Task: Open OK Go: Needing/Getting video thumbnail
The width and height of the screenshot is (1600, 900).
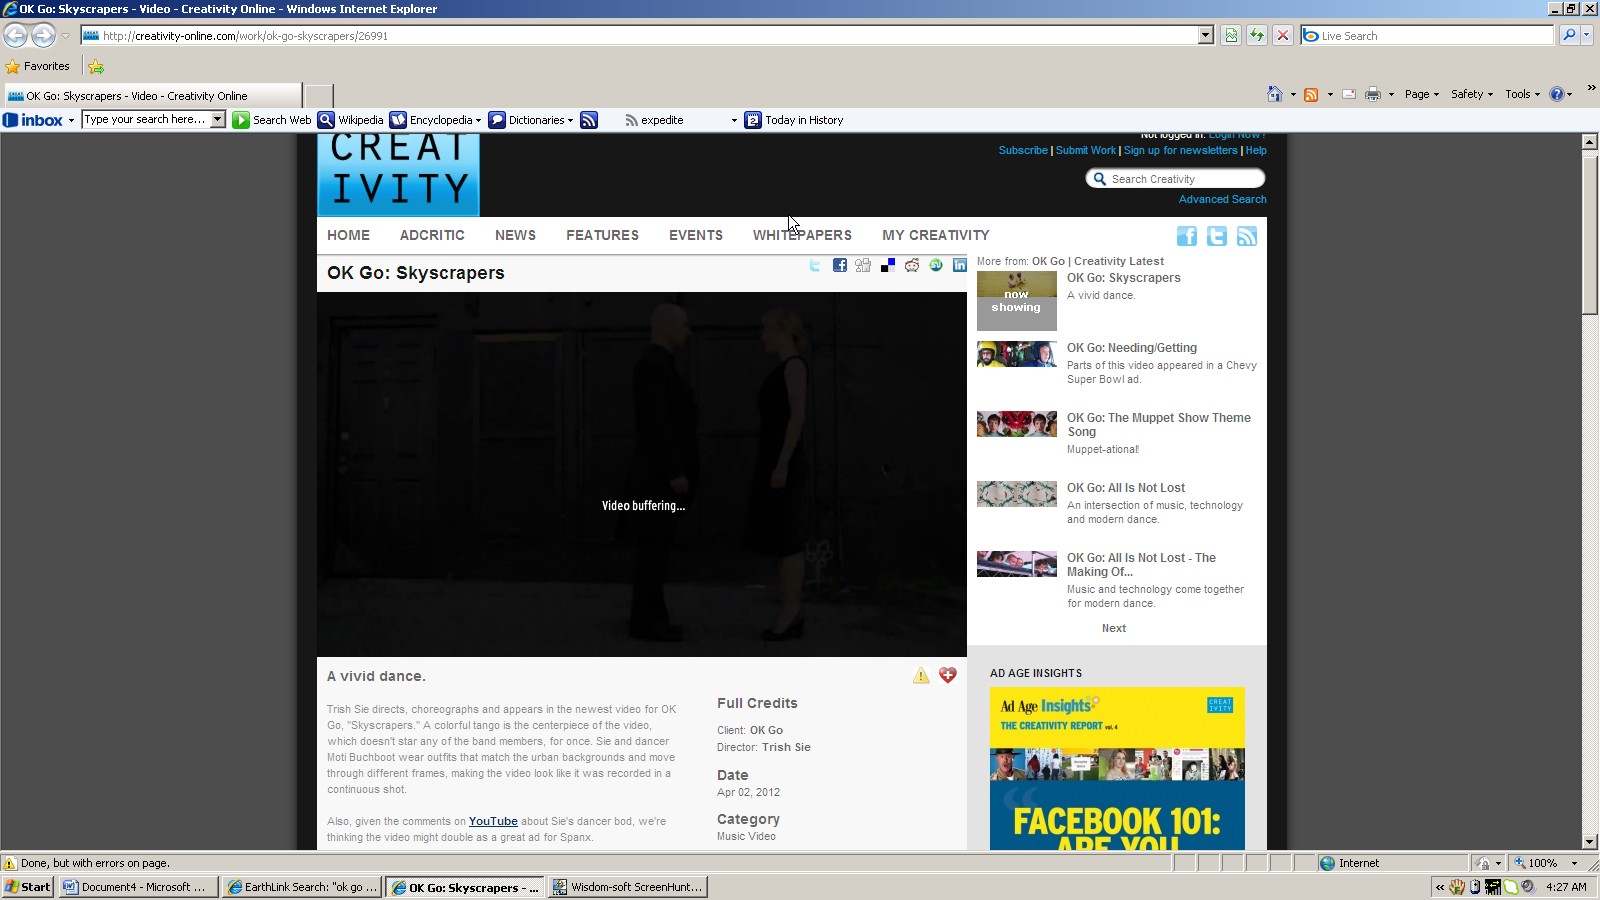Action: point(1017,354)
